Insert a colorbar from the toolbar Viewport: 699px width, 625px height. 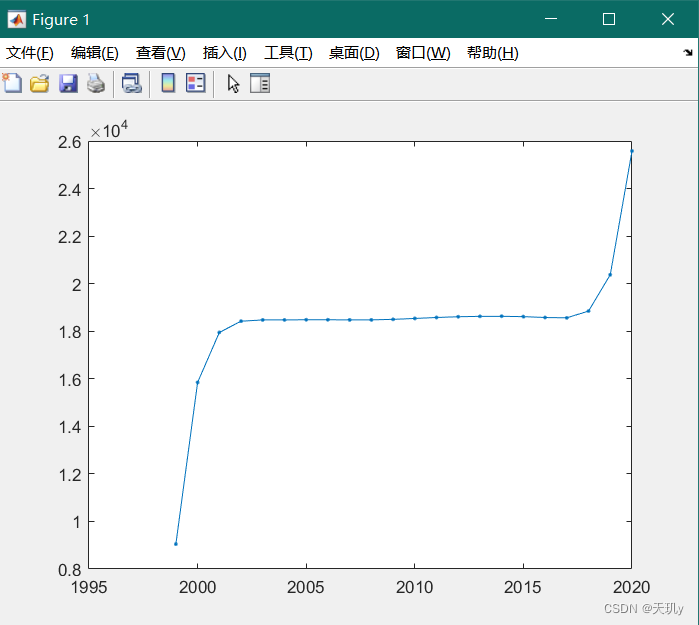click(x=168, y=83)
